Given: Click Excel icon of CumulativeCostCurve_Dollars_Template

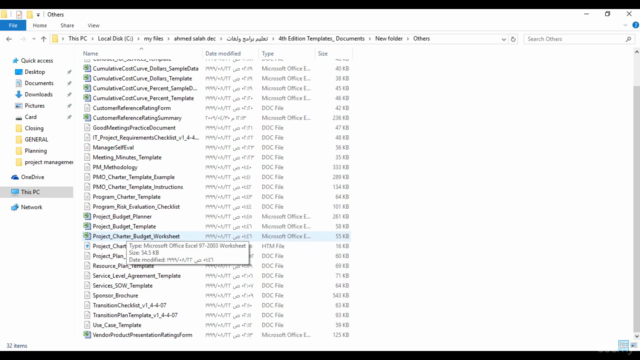Looking at the screenshot, I should 87,78.
